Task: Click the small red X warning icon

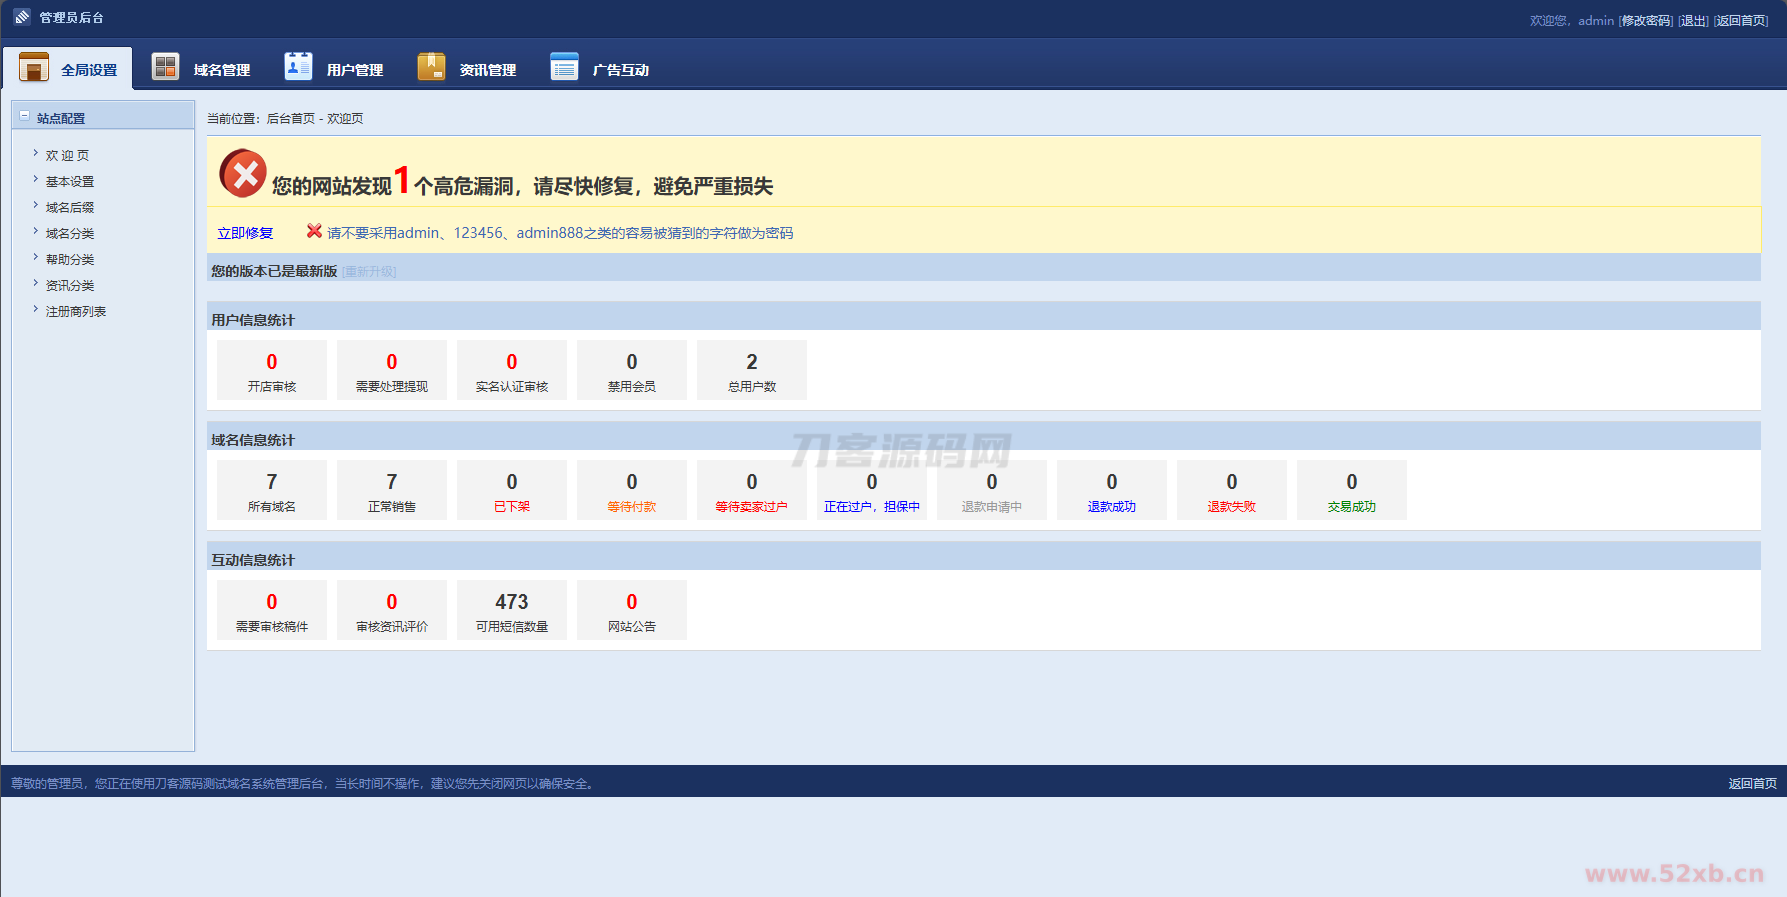Action: coord(314,231)
